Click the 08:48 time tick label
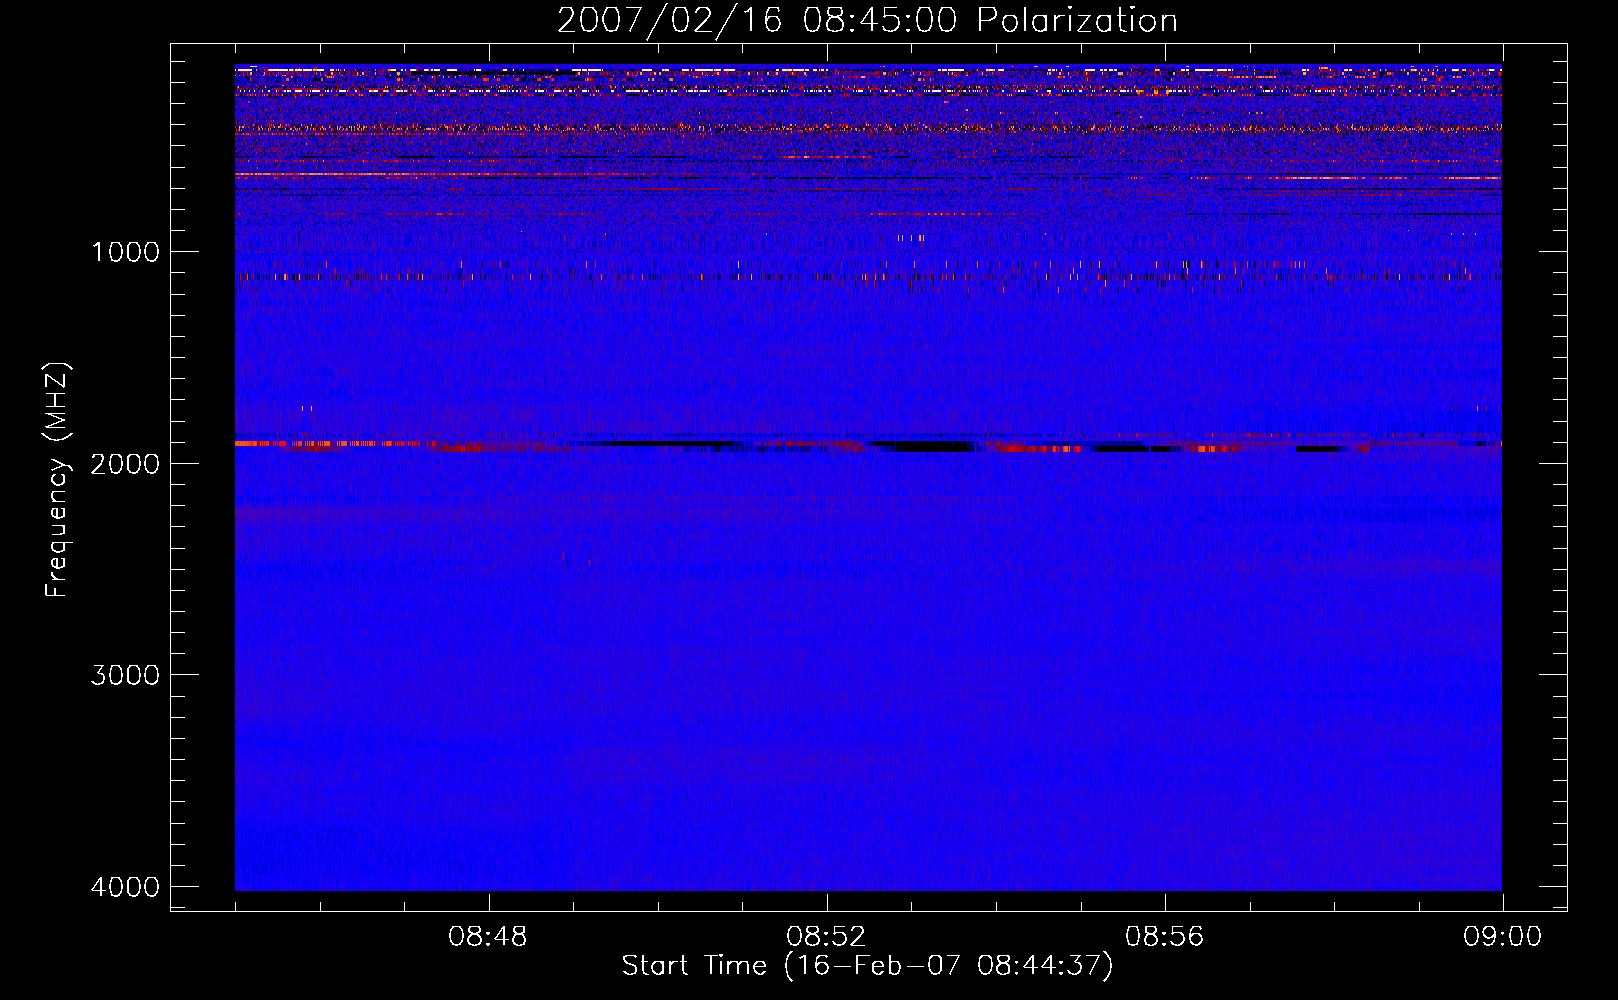1618x1000 pixels. [x=488, y=937]
